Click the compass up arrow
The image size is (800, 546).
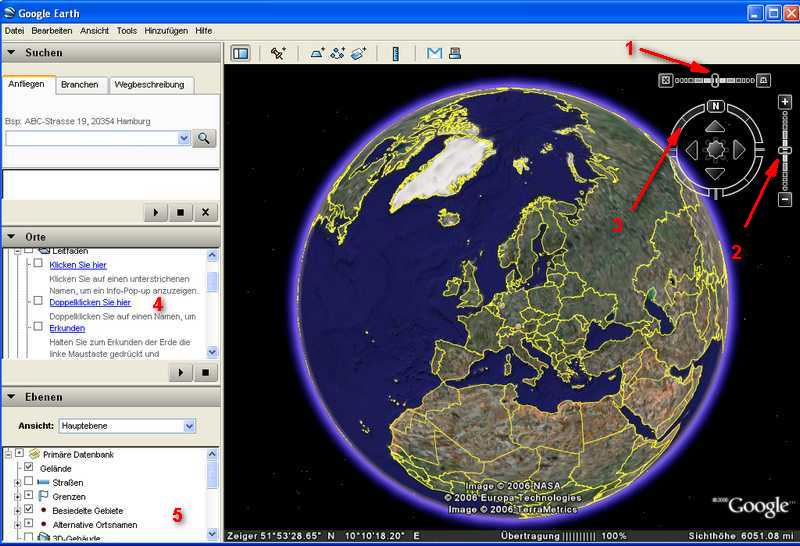pyautogui.click(x=715, y=127)
